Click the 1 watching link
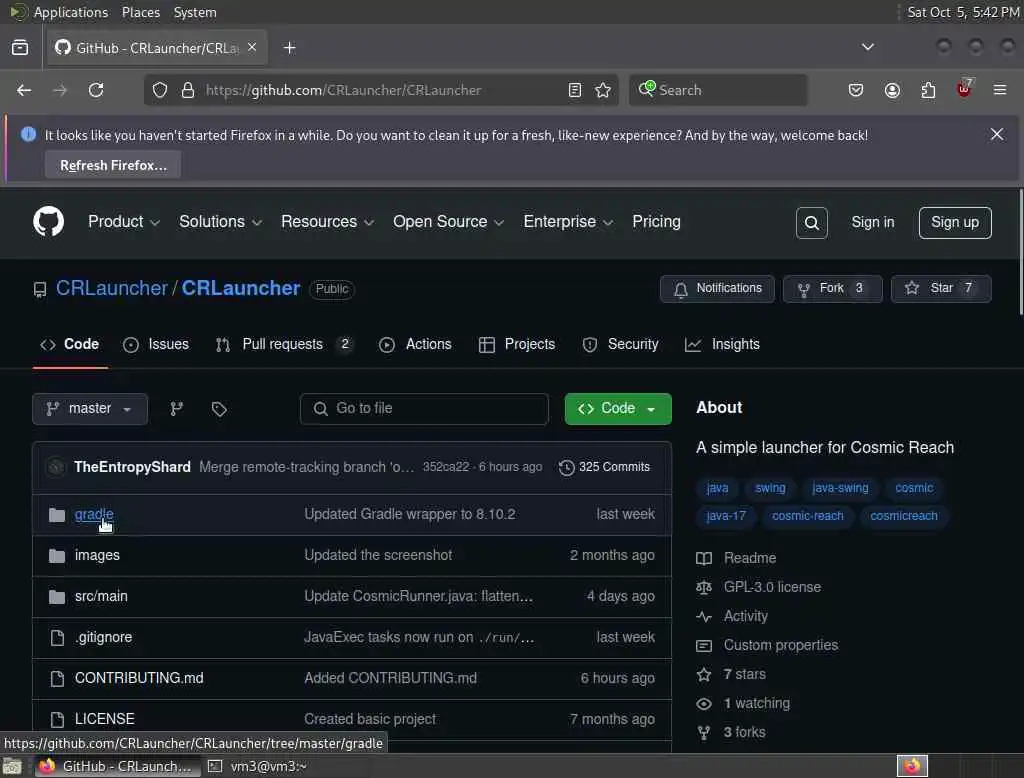Viewport: 1024px width, 778px height. point(756,703)
